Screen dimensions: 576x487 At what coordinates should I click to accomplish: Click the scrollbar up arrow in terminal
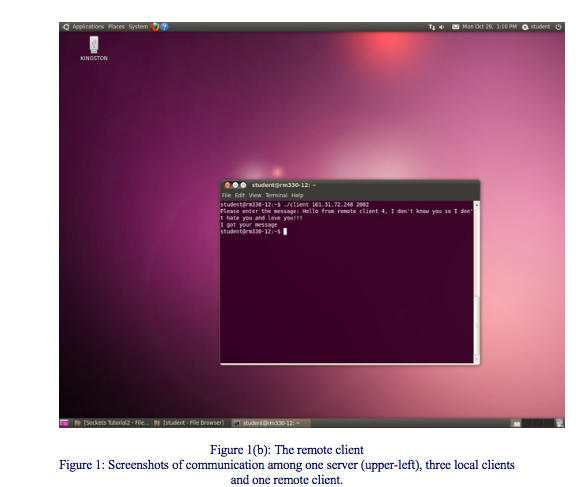pos(477,204)
